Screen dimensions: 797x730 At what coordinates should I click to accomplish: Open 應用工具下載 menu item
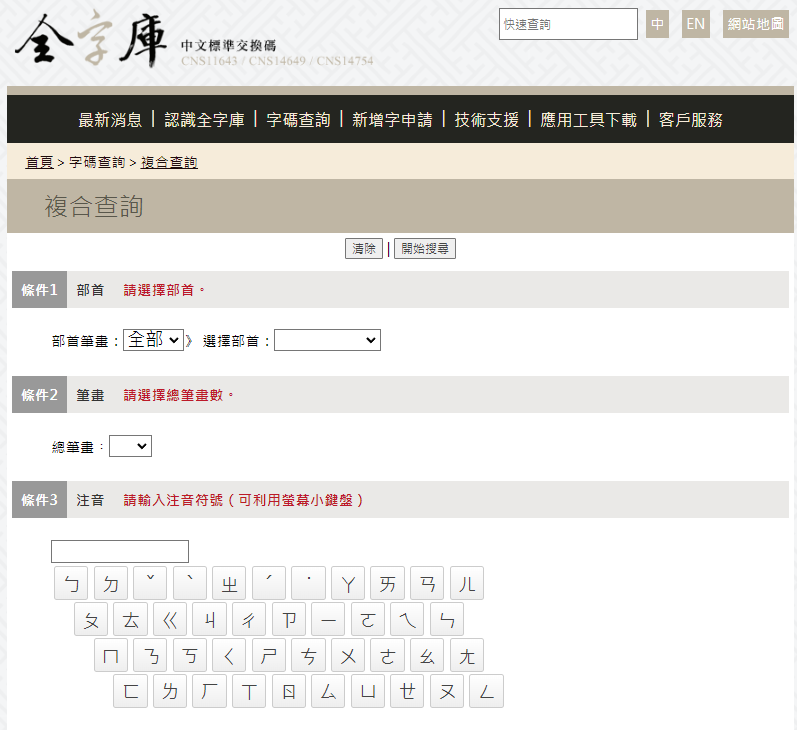pyautogui.click(x=589, y=120)
